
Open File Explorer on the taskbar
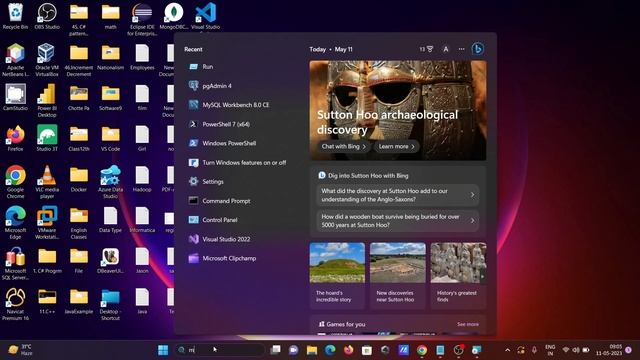click(x=312, y=350)
